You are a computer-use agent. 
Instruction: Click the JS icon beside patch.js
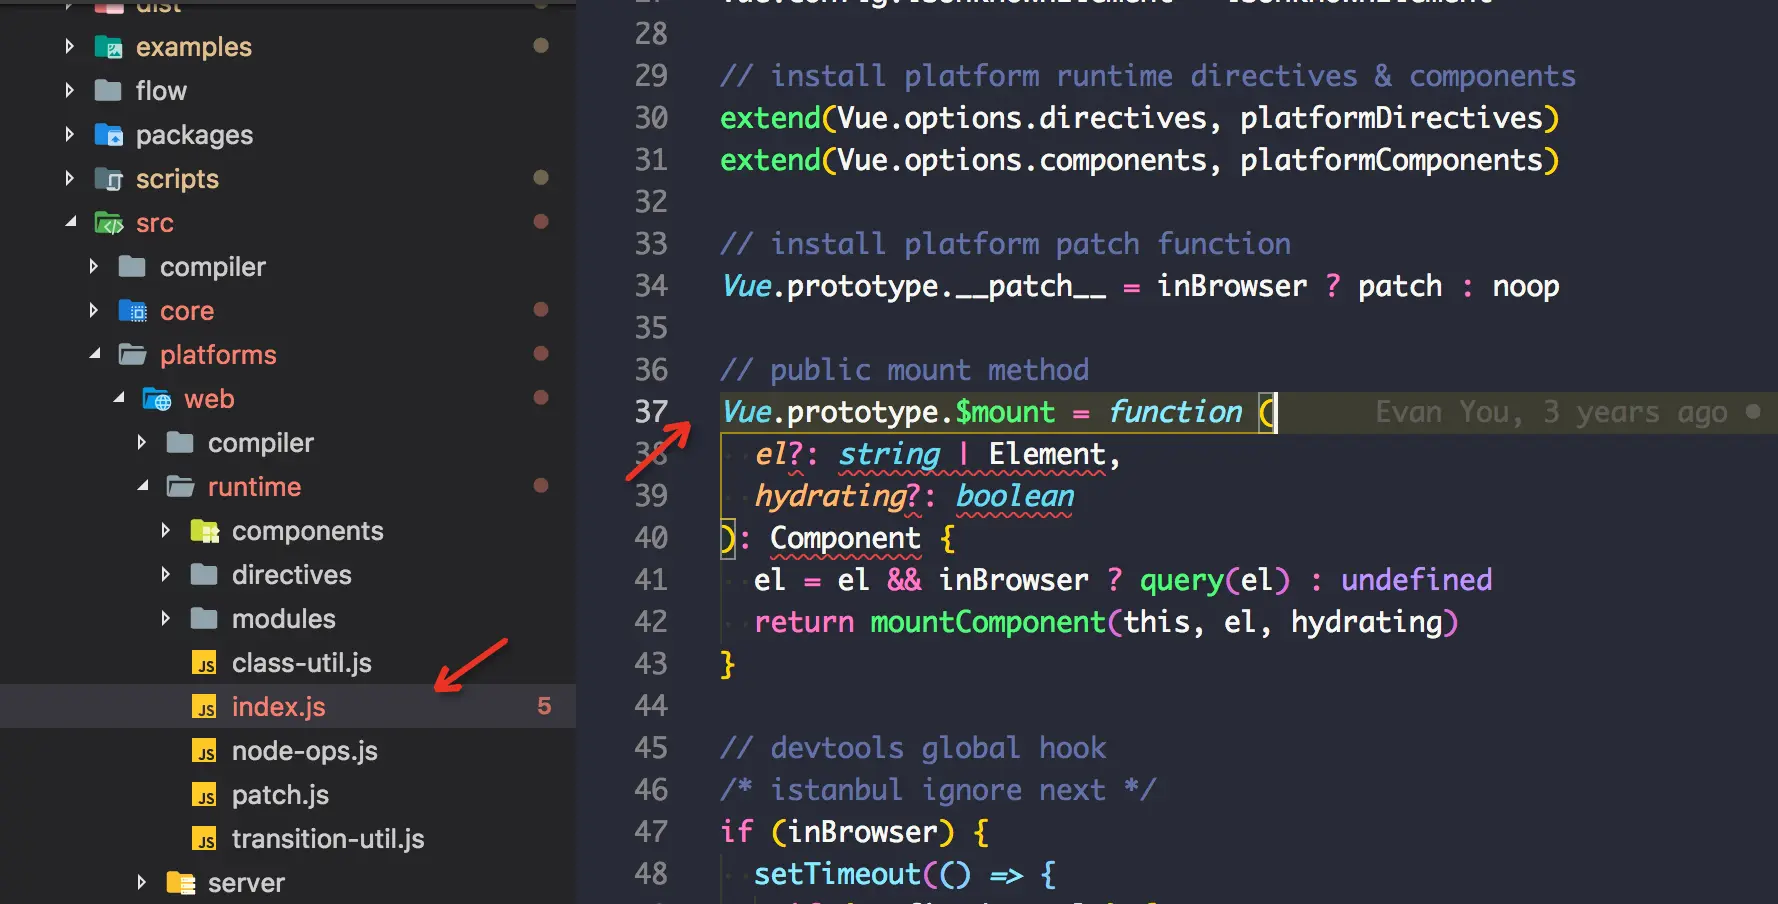click(x=204, y=795)
